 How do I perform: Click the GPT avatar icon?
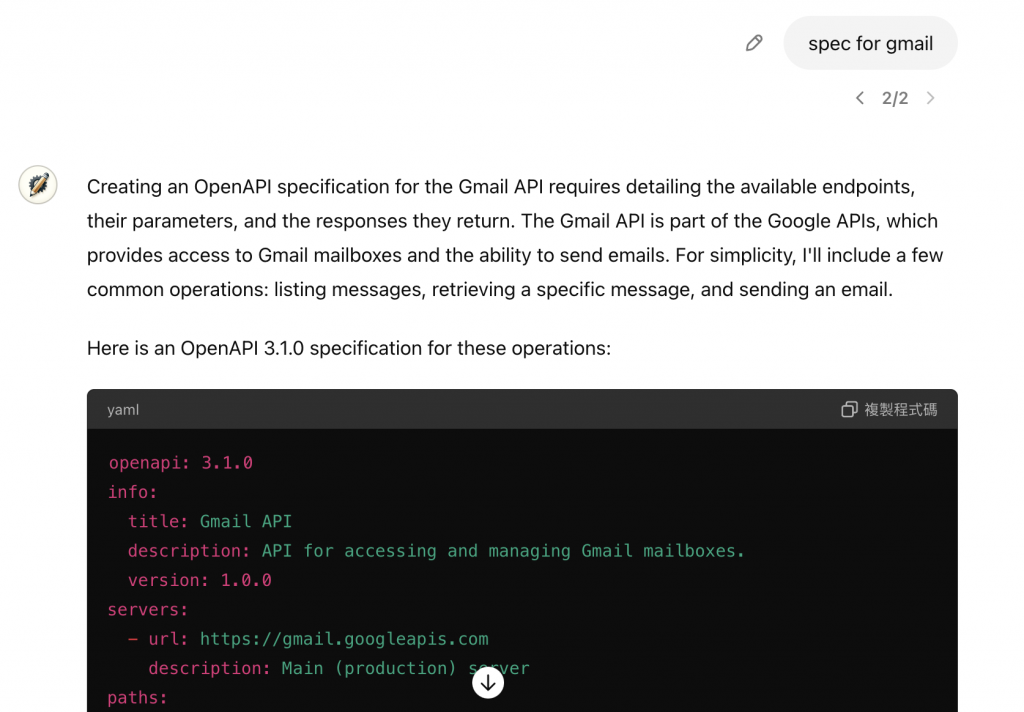pyautogui.click(x=38, y=185)
